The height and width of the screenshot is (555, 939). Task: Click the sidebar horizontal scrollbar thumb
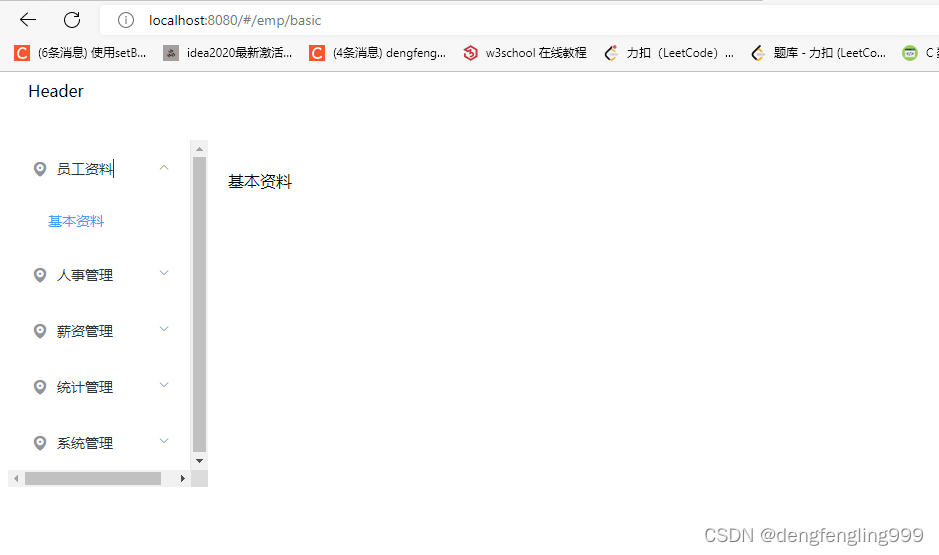pyautogui.click(x=93, y=478)
